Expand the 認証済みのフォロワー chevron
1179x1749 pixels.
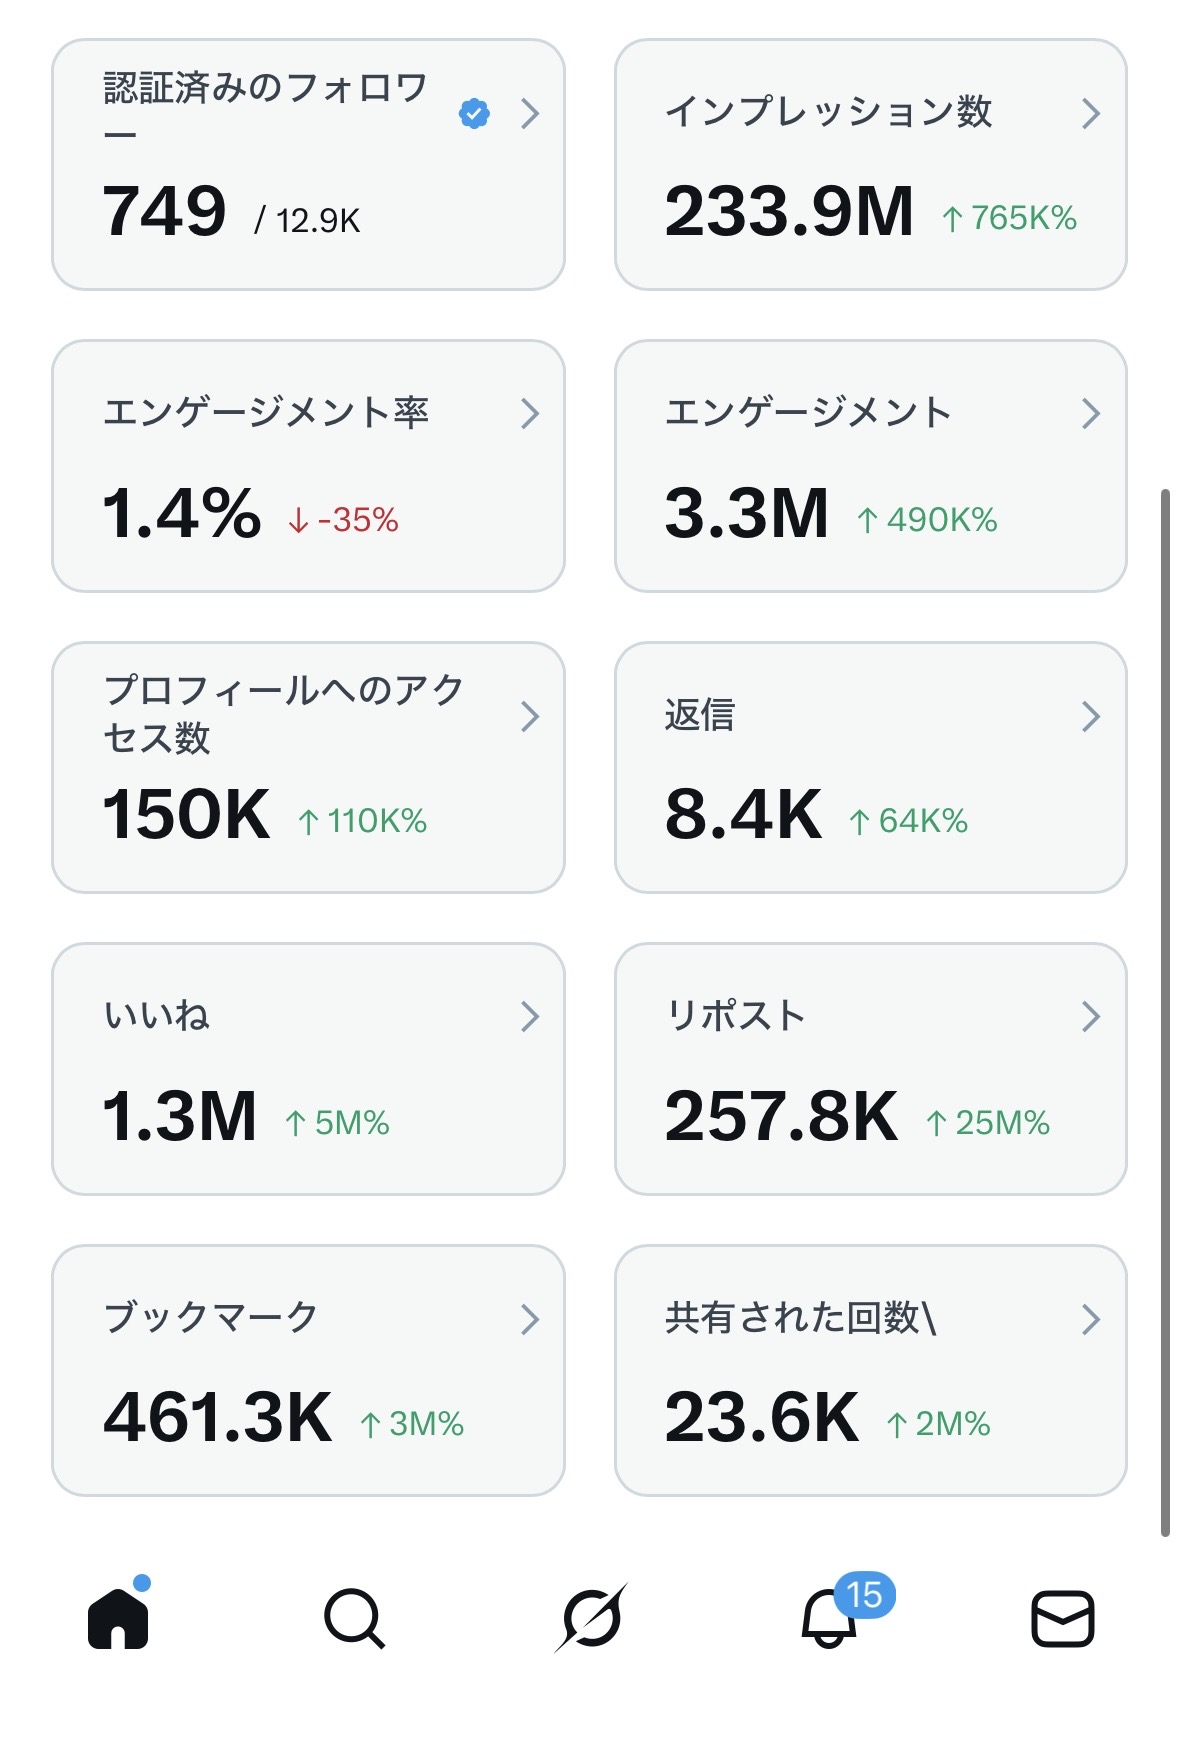pos(530,114)
